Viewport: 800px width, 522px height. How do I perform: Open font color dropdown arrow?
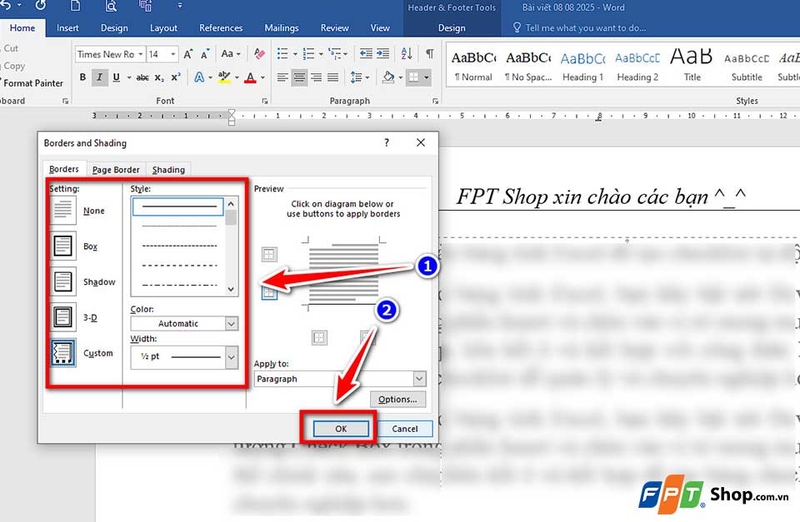point(263,78)
